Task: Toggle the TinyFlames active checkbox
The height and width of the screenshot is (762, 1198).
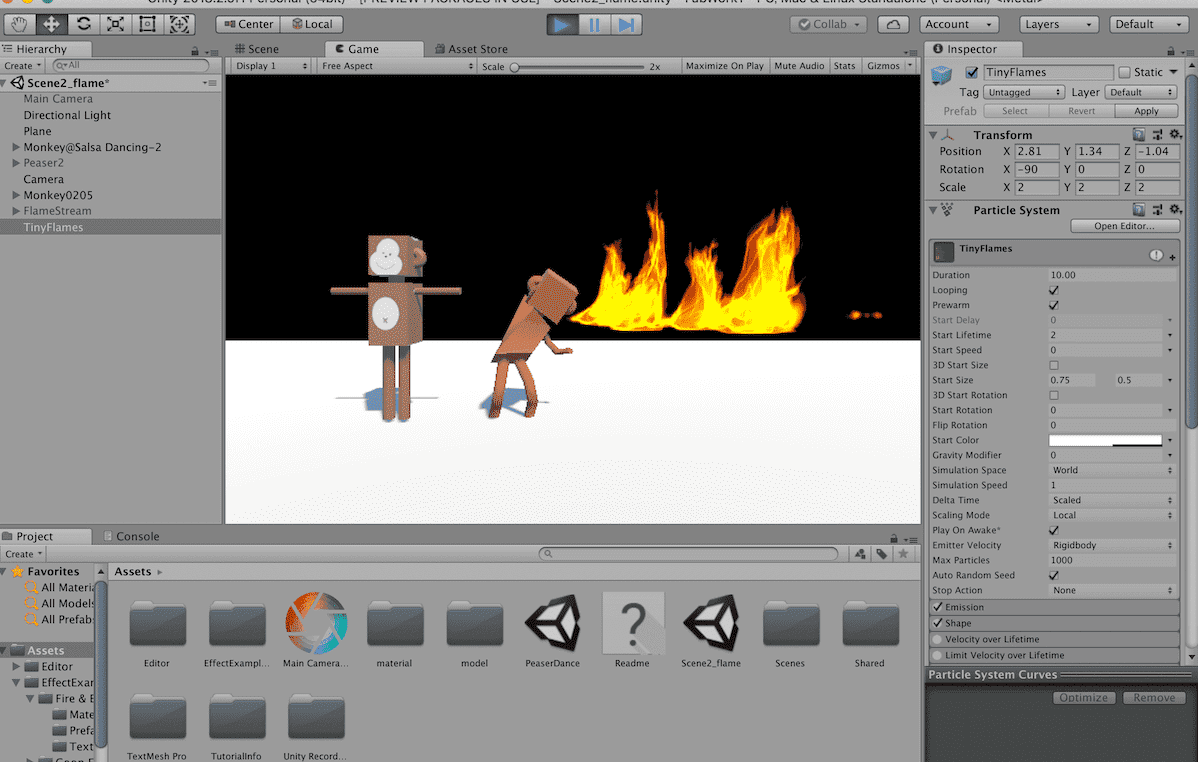Action: coord(972,73)
